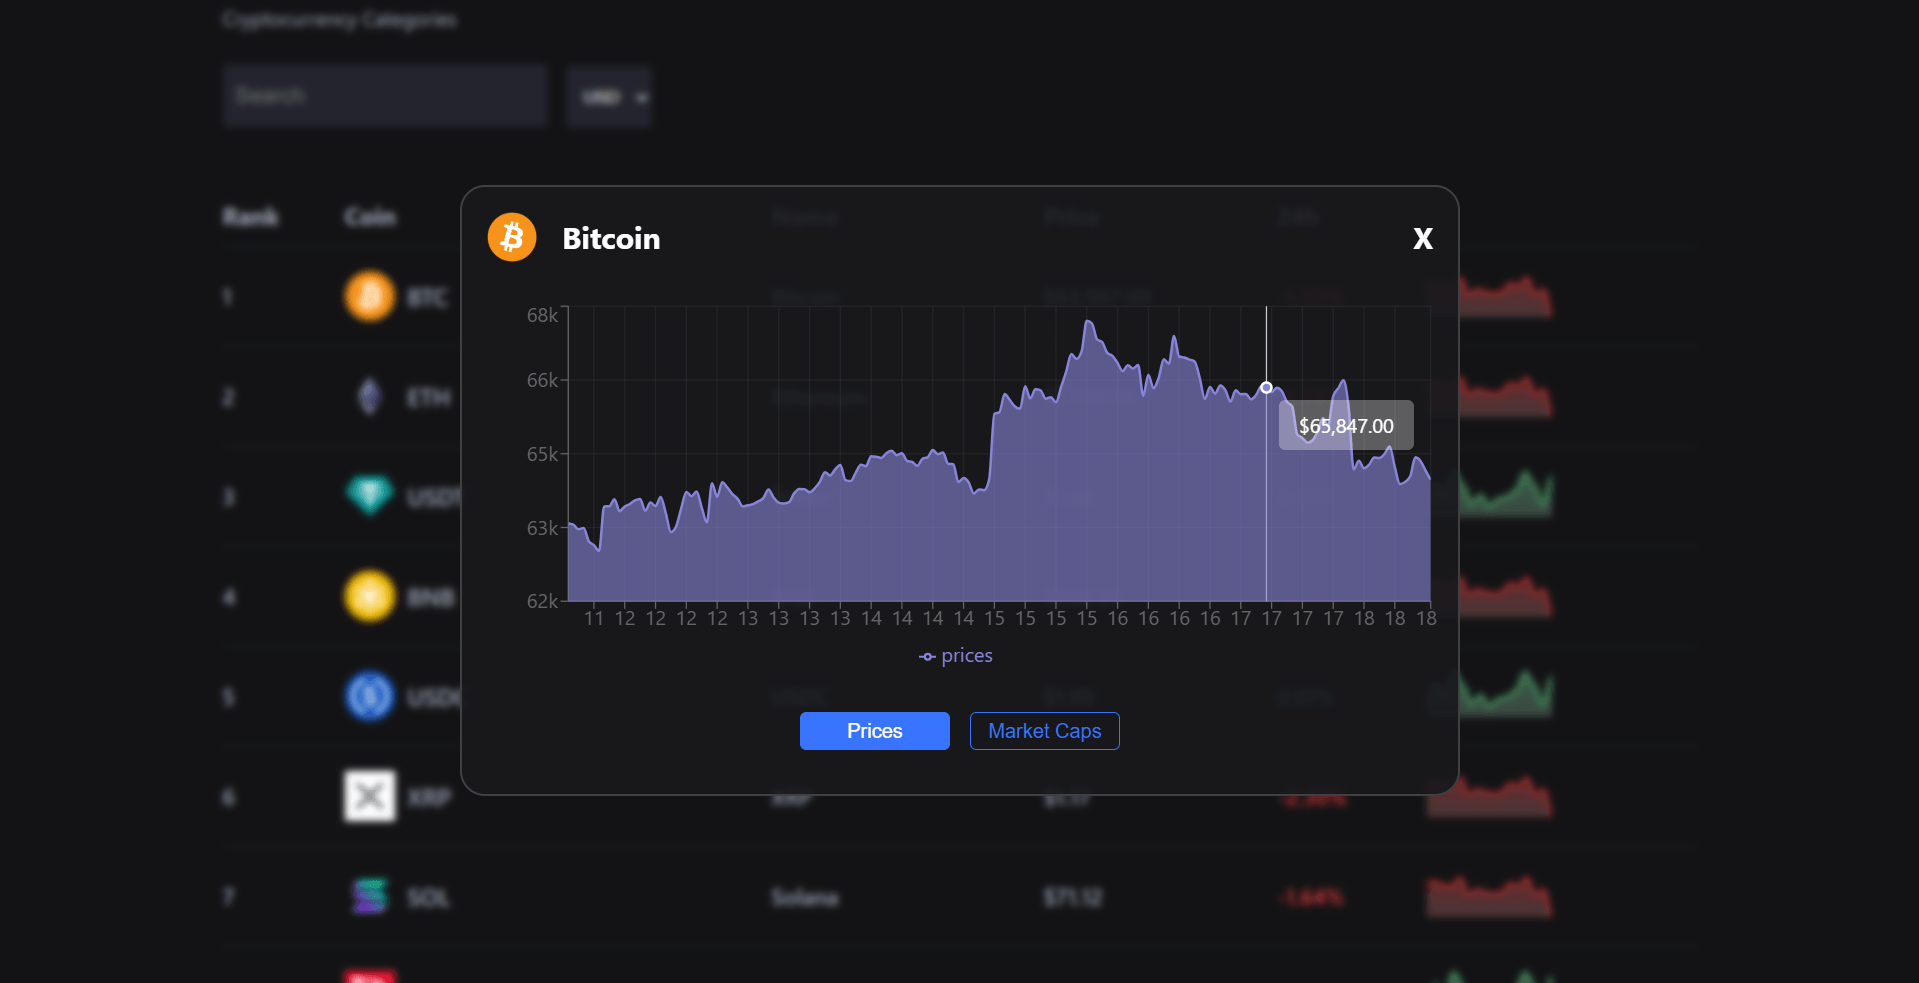This screenshot has width=1919, height=983.
Task: Click the BTC coin icon in background table
Action: coord(370,297)
